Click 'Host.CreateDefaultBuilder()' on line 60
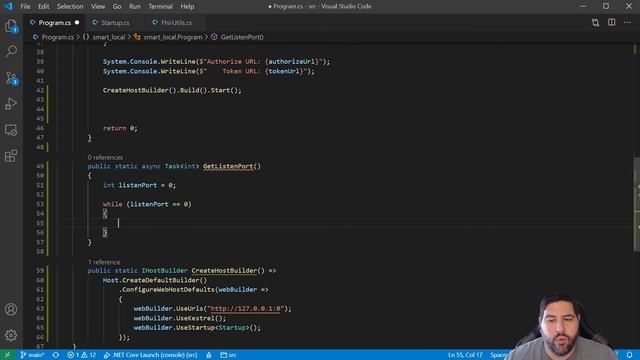The width and height of the screenshot is (640, 360). [x=155, y=280]
